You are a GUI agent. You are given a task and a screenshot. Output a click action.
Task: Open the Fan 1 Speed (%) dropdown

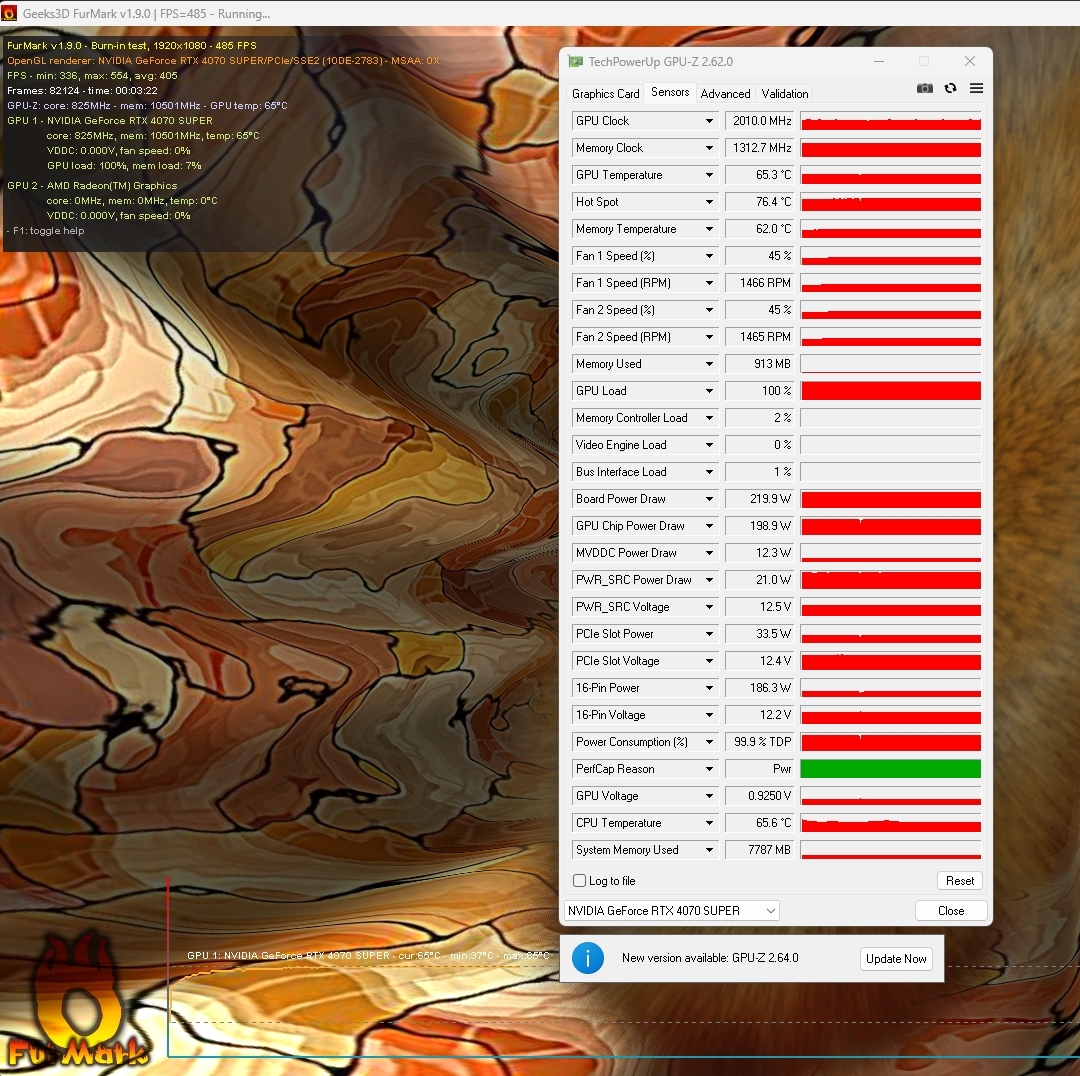tap(709, 256)
